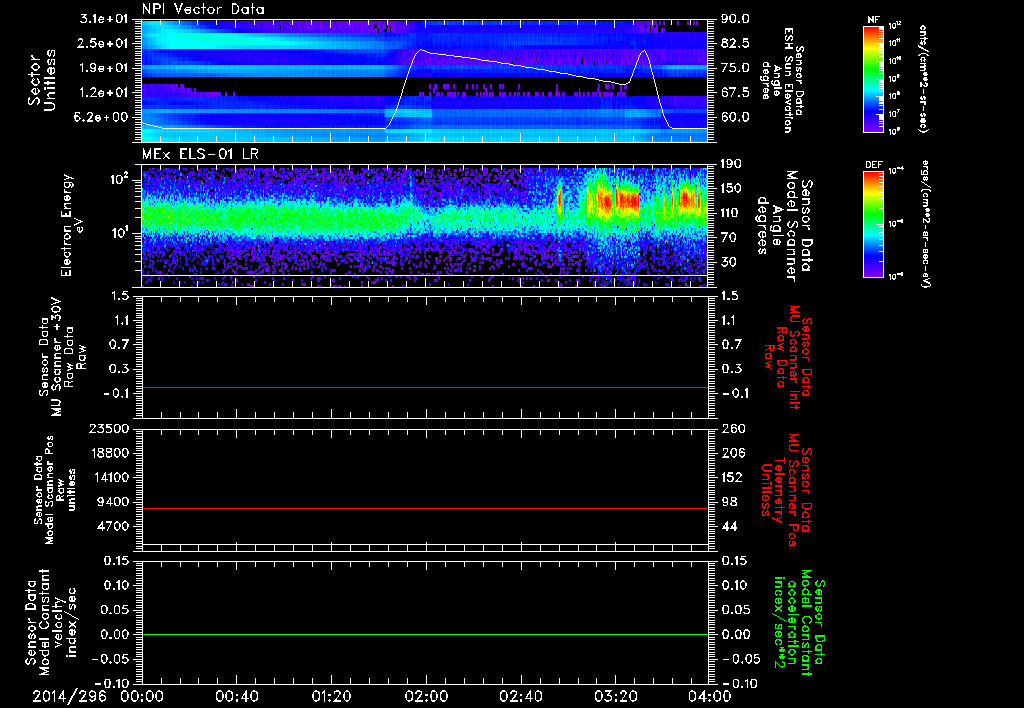
Task: Click the 82.5 sun elevation tick label
Action: coord(735,43)
